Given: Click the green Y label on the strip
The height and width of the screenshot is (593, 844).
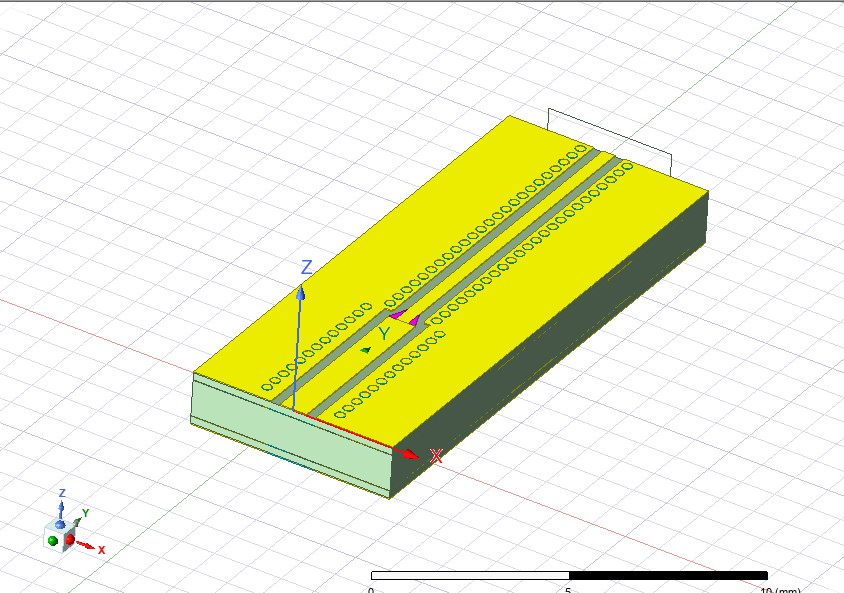Looking at the screenshot, I should tap(384, 333).
